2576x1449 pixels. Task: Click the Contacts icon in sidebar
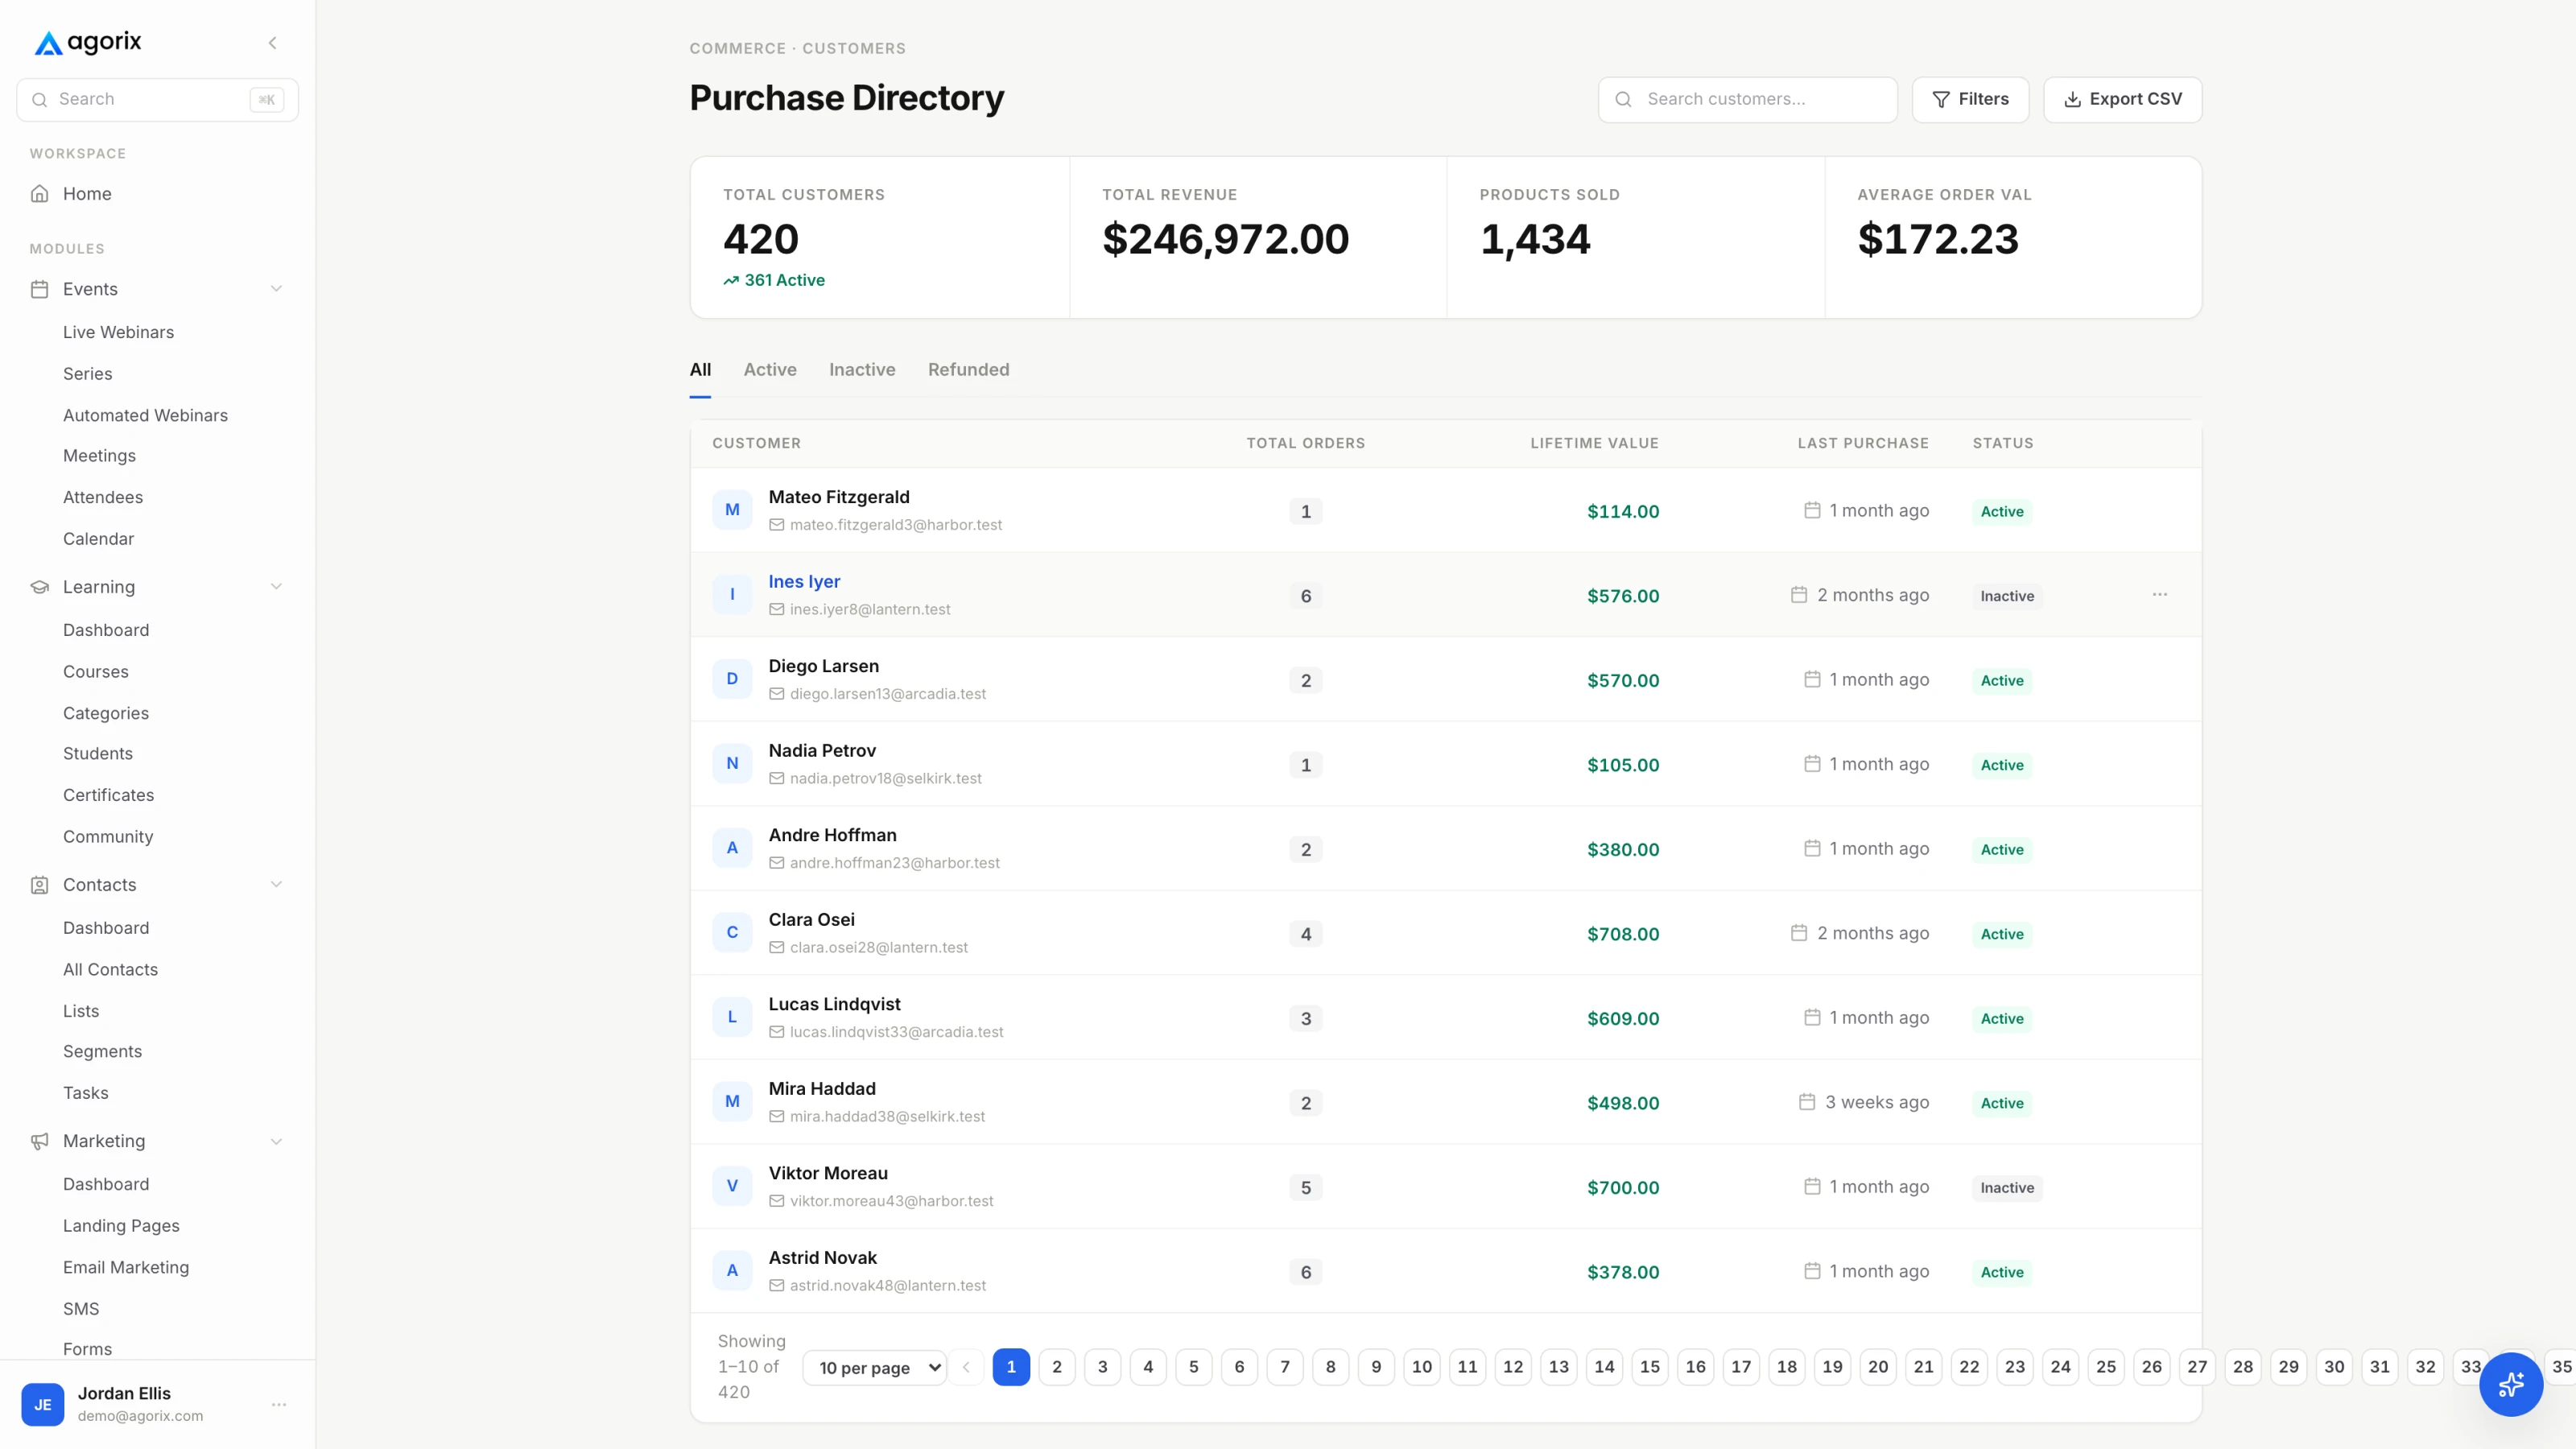40,885
